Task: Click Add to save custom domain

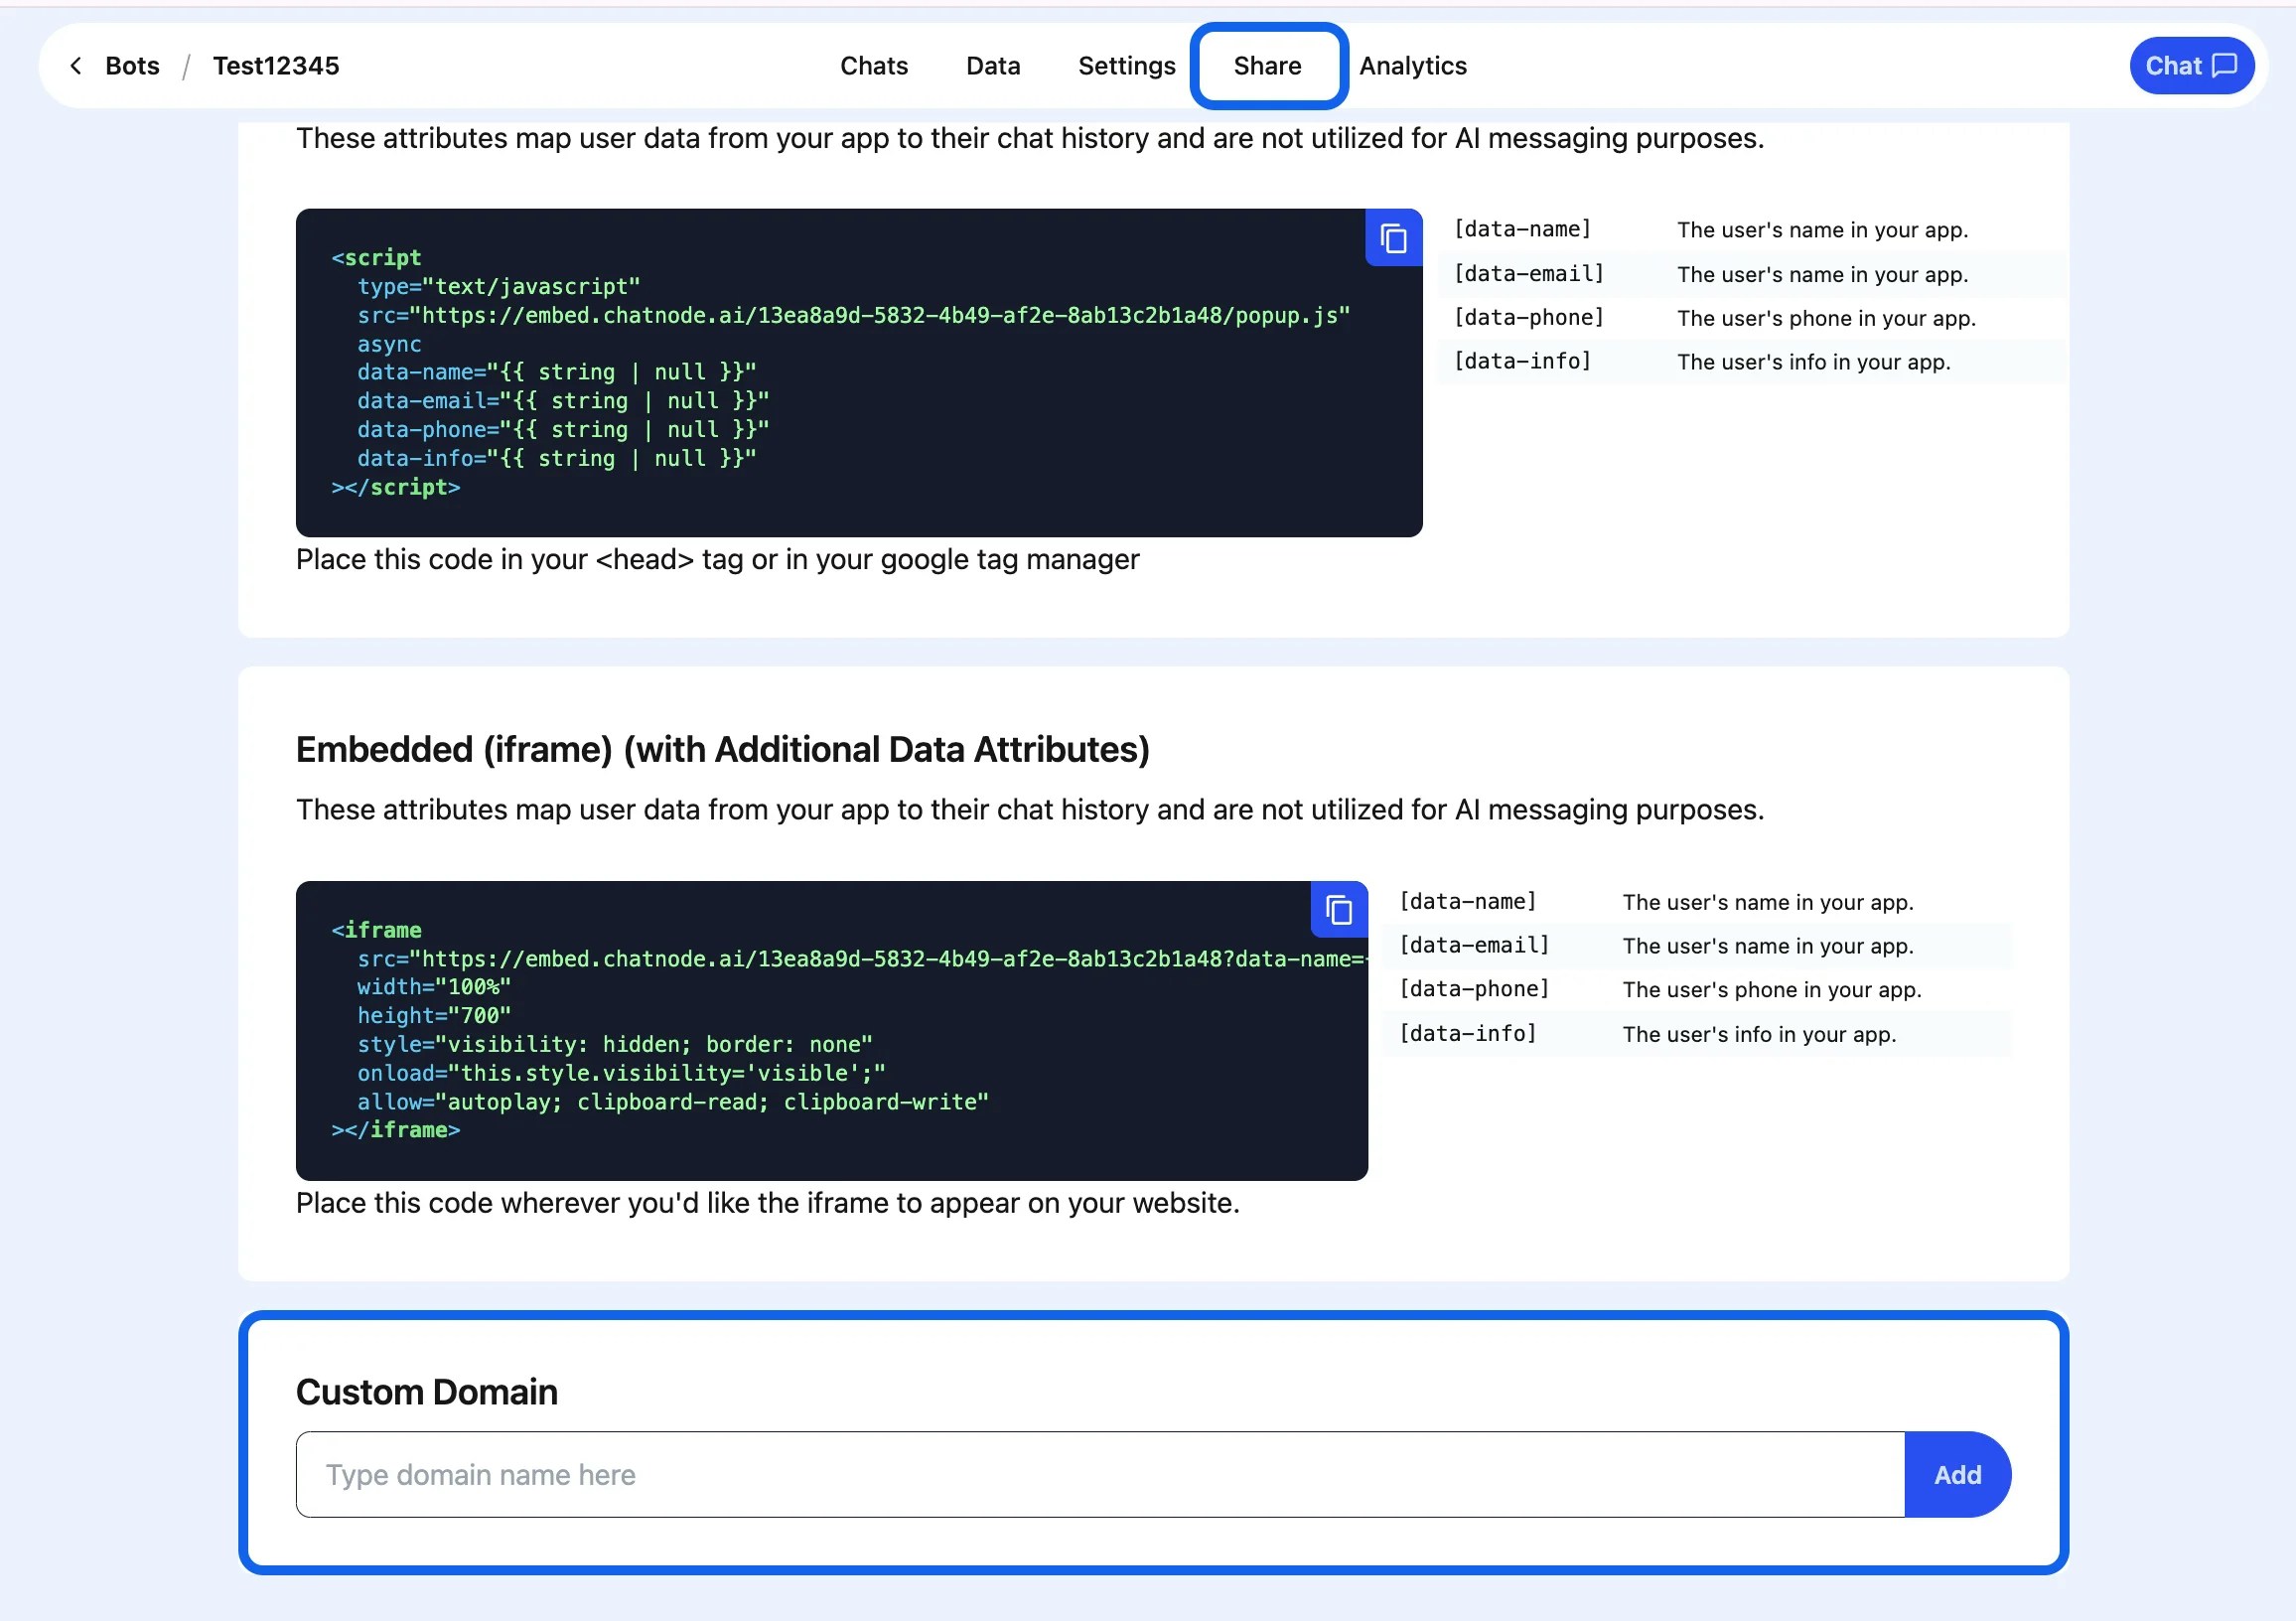Action: (1957, 1474)
